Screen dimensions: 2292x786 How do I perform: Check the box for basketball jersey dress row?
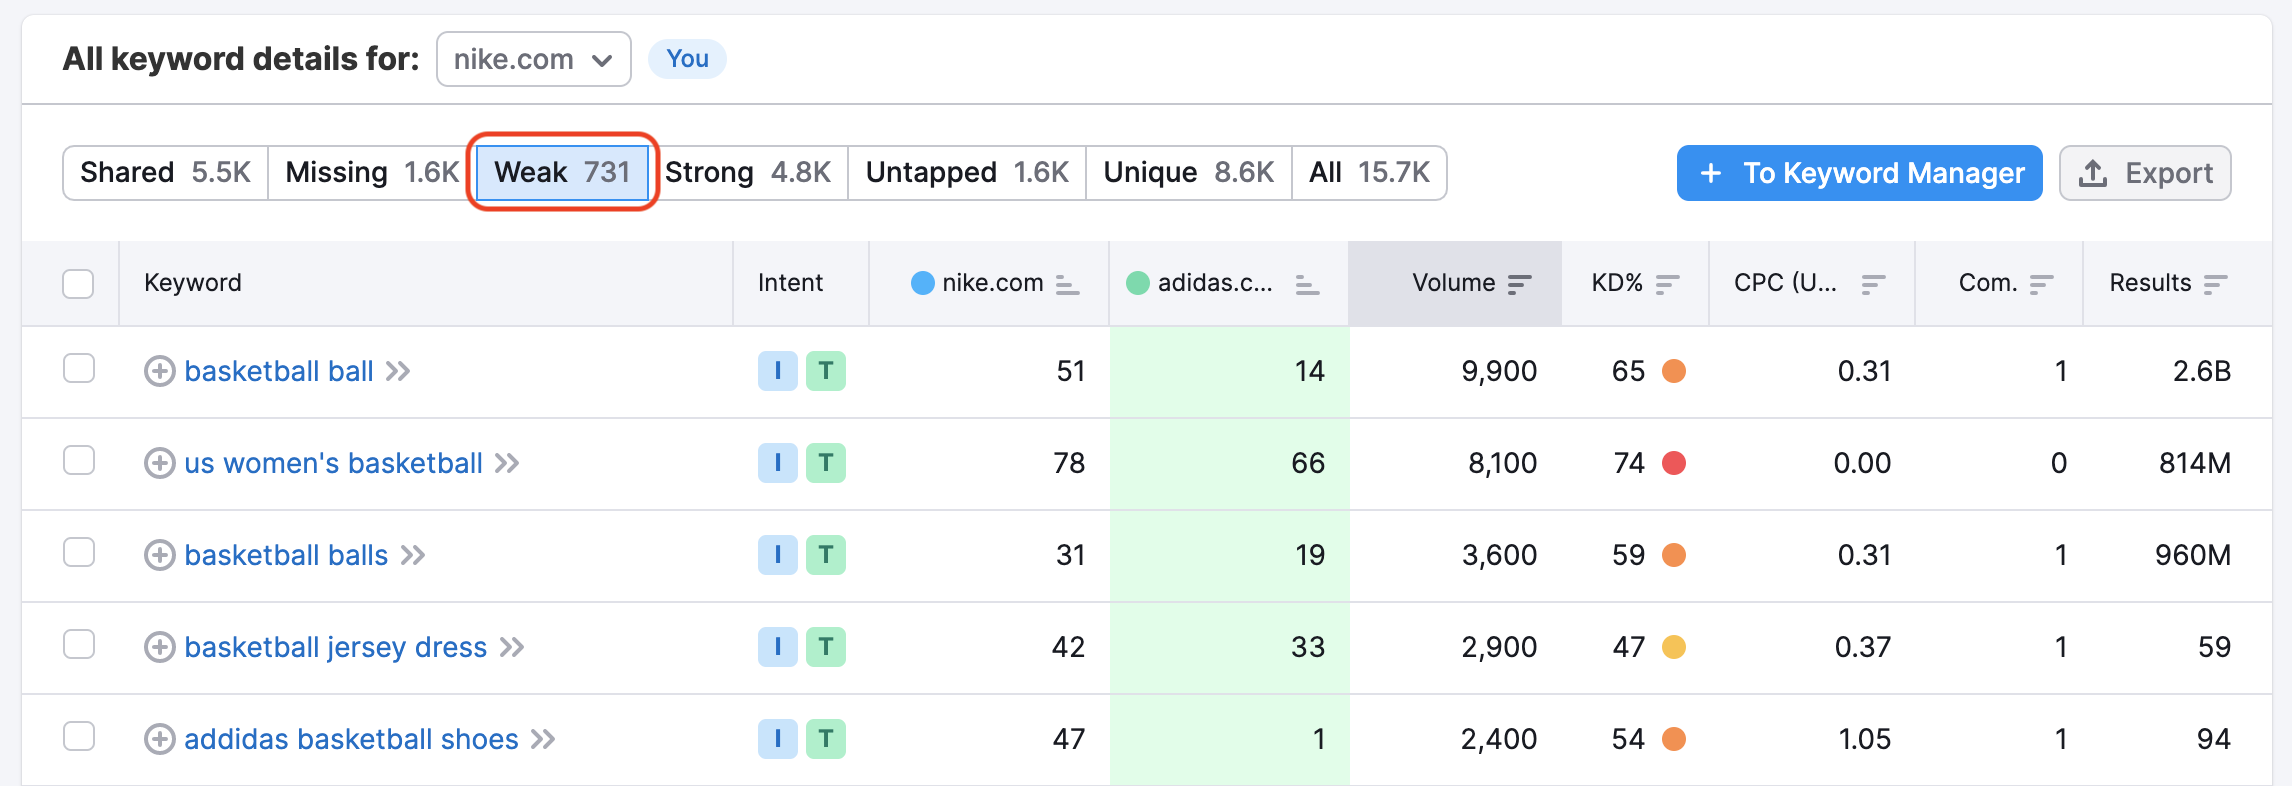(78, 644)
